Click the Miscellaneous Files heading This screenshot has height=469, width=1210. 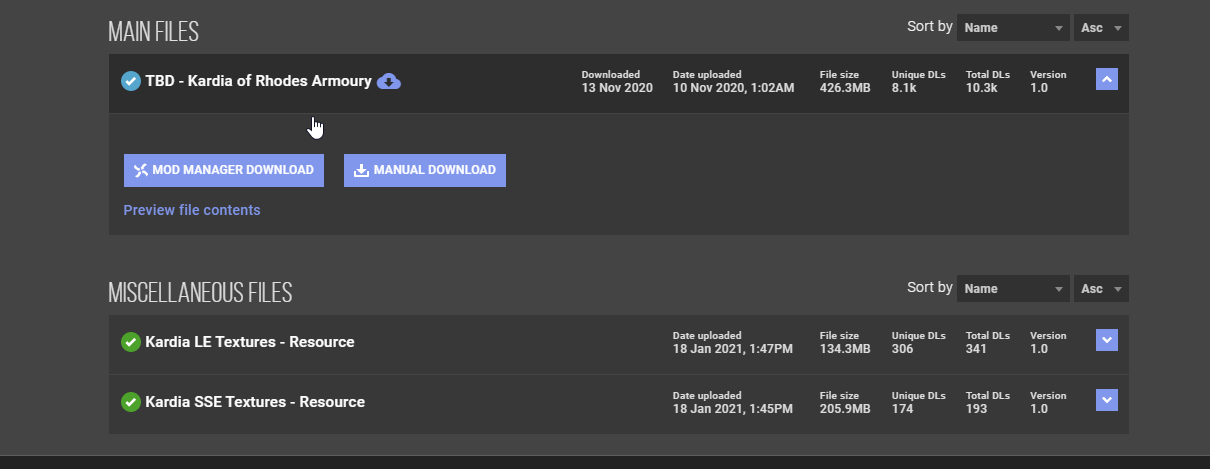pyautogui.click(x=200, y=292)
